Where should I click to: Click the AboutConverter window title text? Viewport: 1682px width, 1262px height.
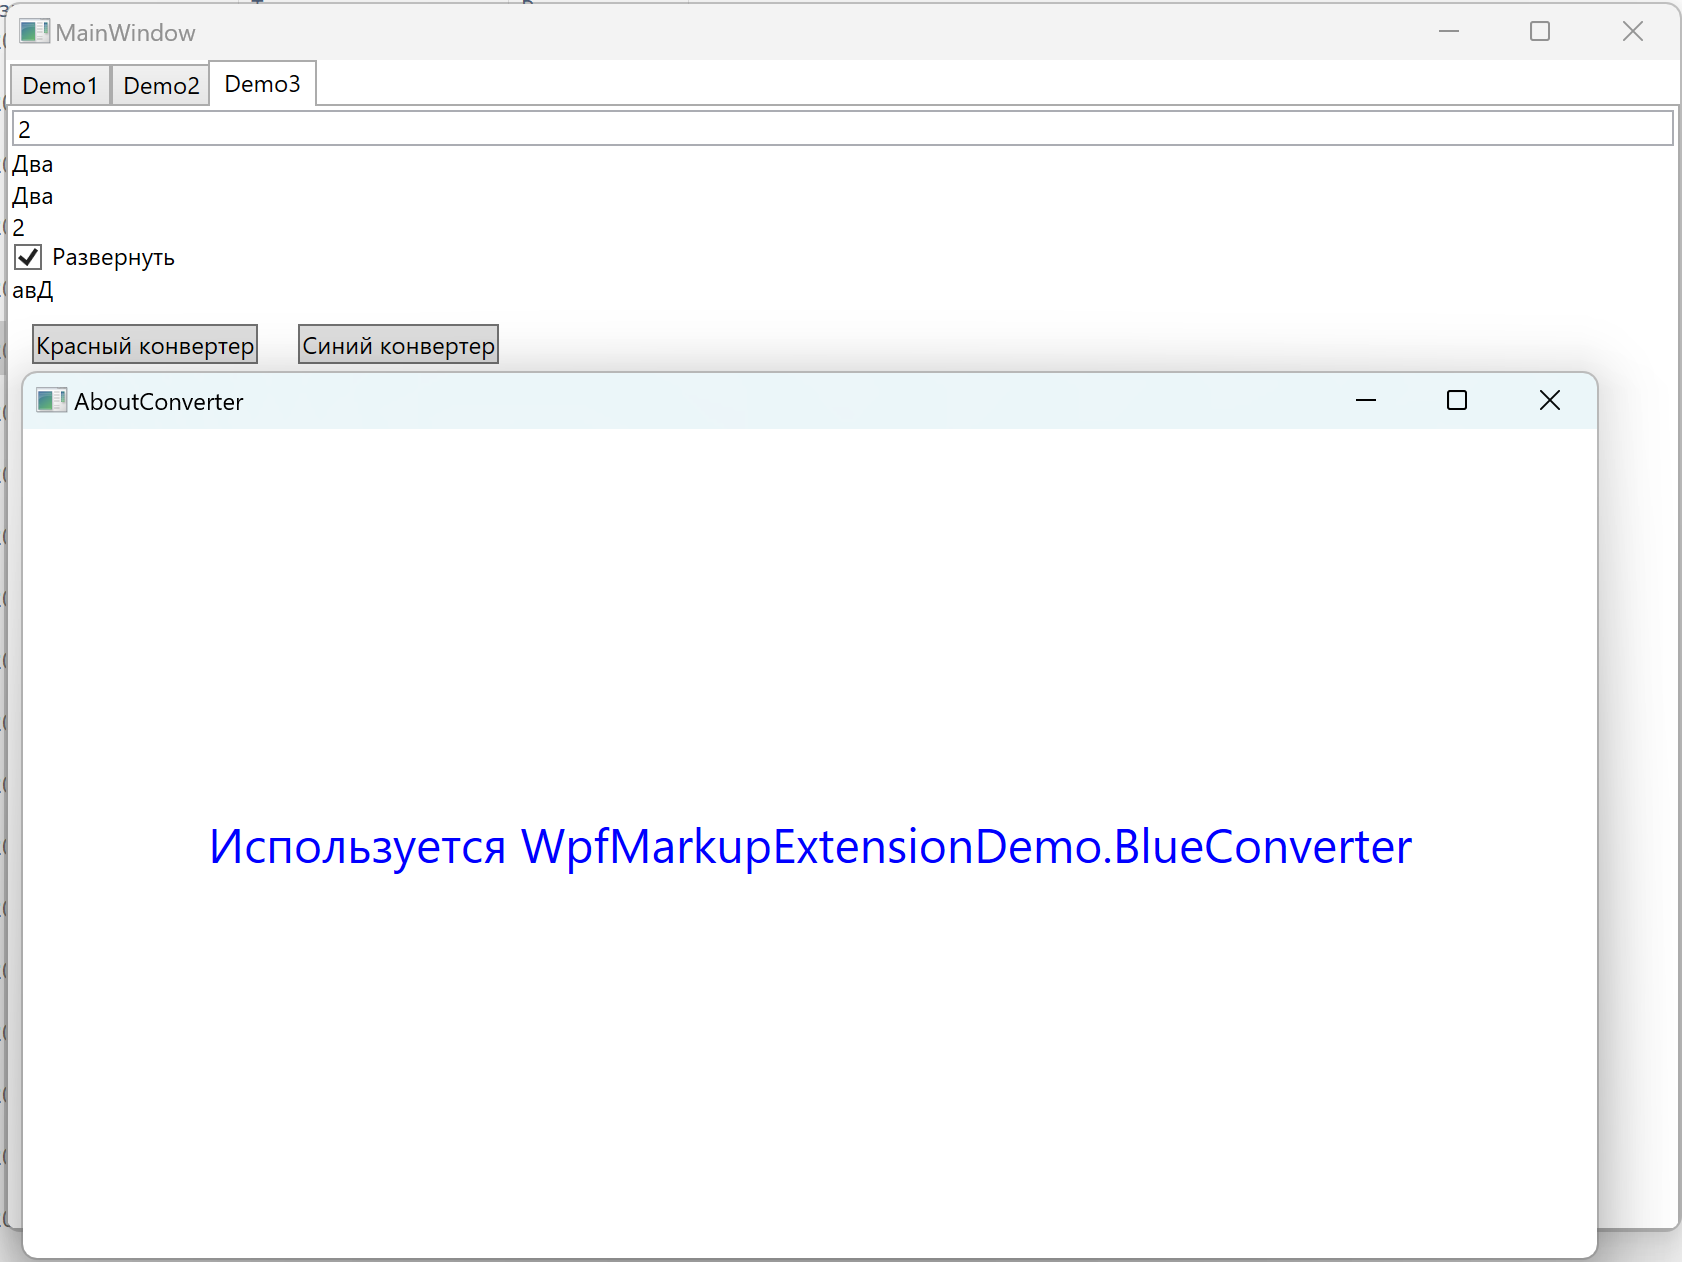(159, 401)
